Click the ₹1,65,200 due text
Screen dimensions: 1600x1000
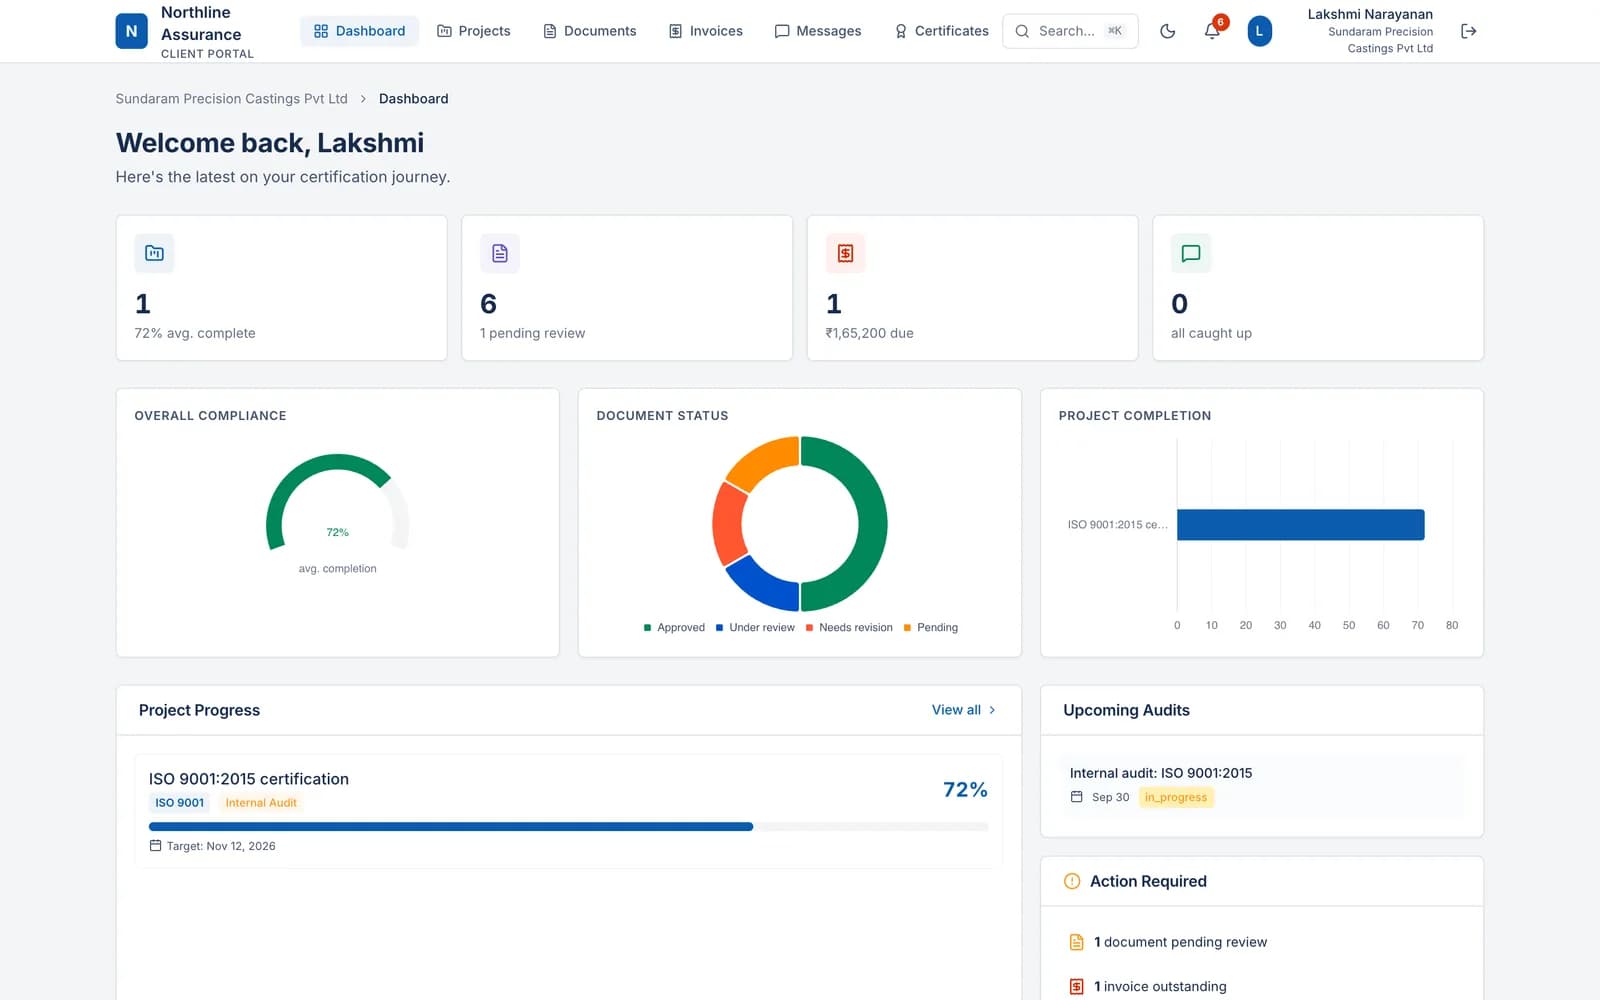pos(869,333)
